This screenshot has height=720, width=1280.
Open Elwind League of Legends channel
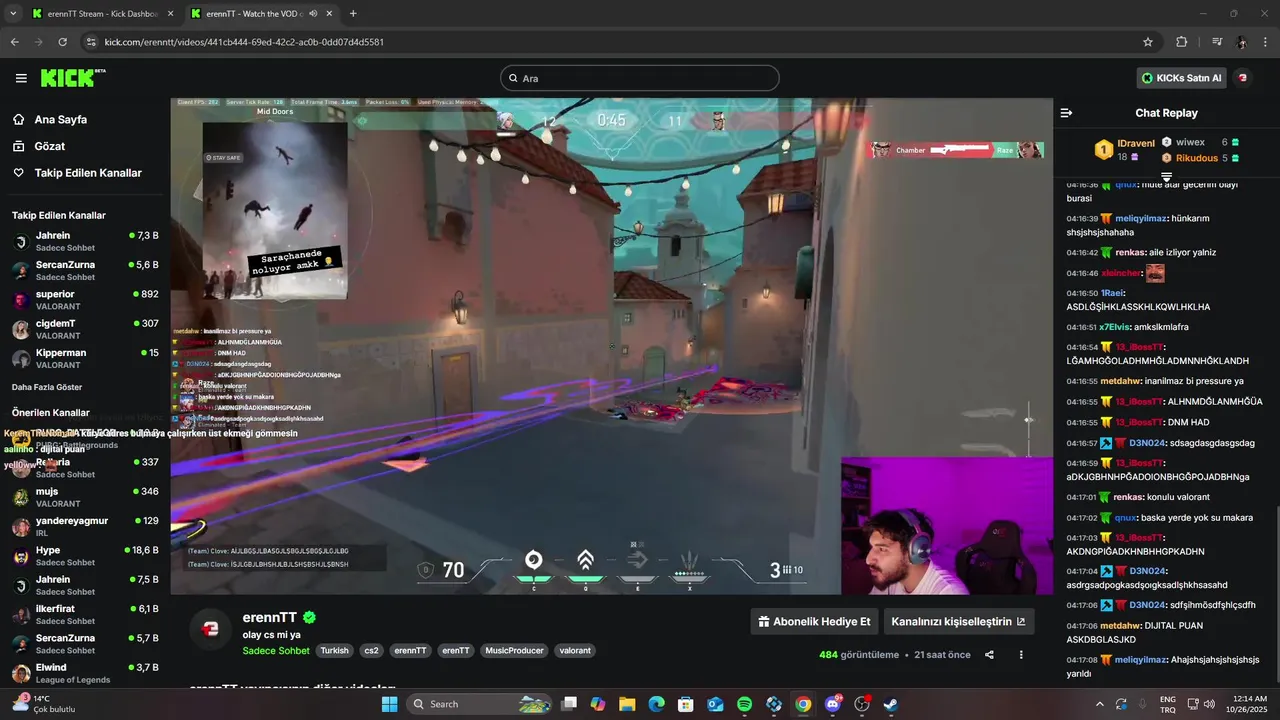point(85,673)
